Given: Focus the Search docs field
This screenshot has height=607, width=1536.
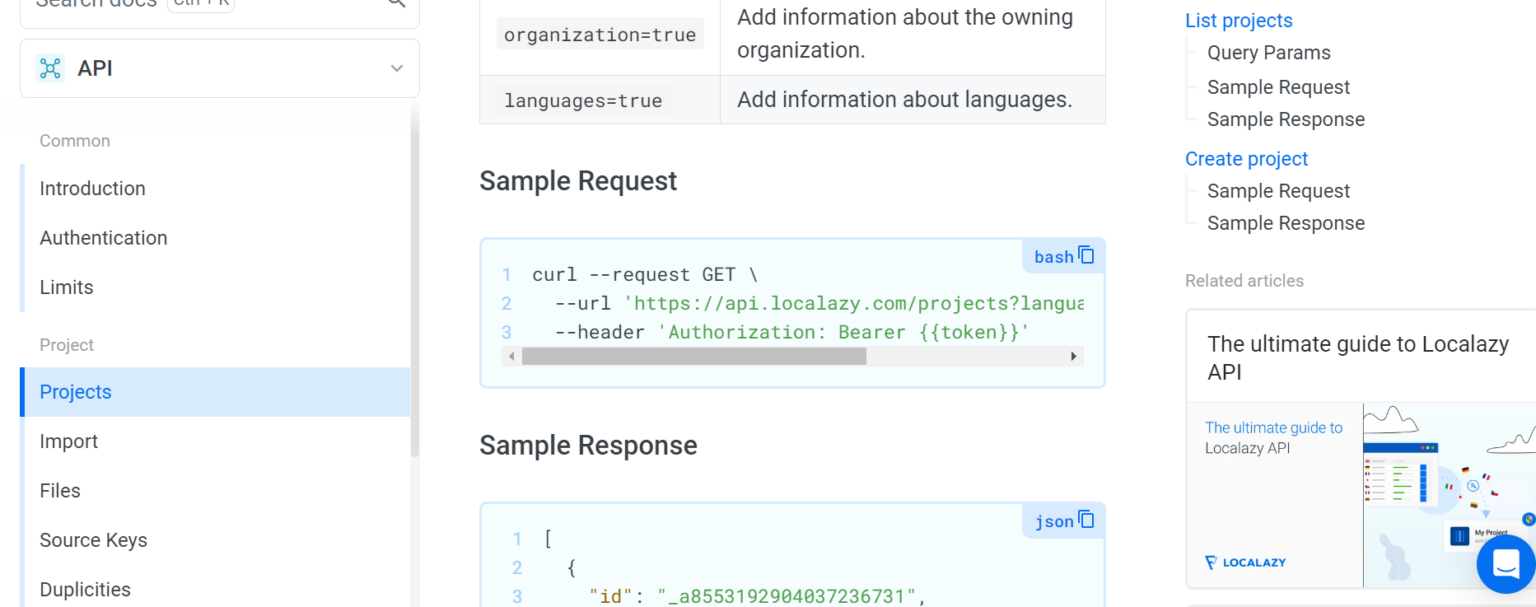Looking at the screenshot, I should [200, 5].
